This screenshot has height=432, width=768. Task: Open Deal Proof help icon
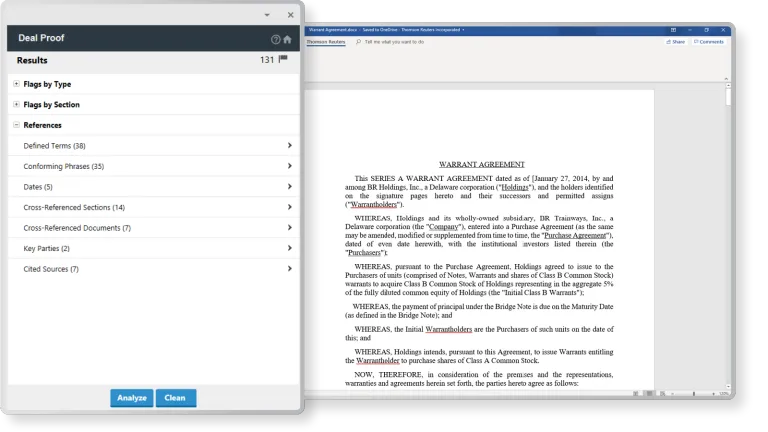(275, 39)
